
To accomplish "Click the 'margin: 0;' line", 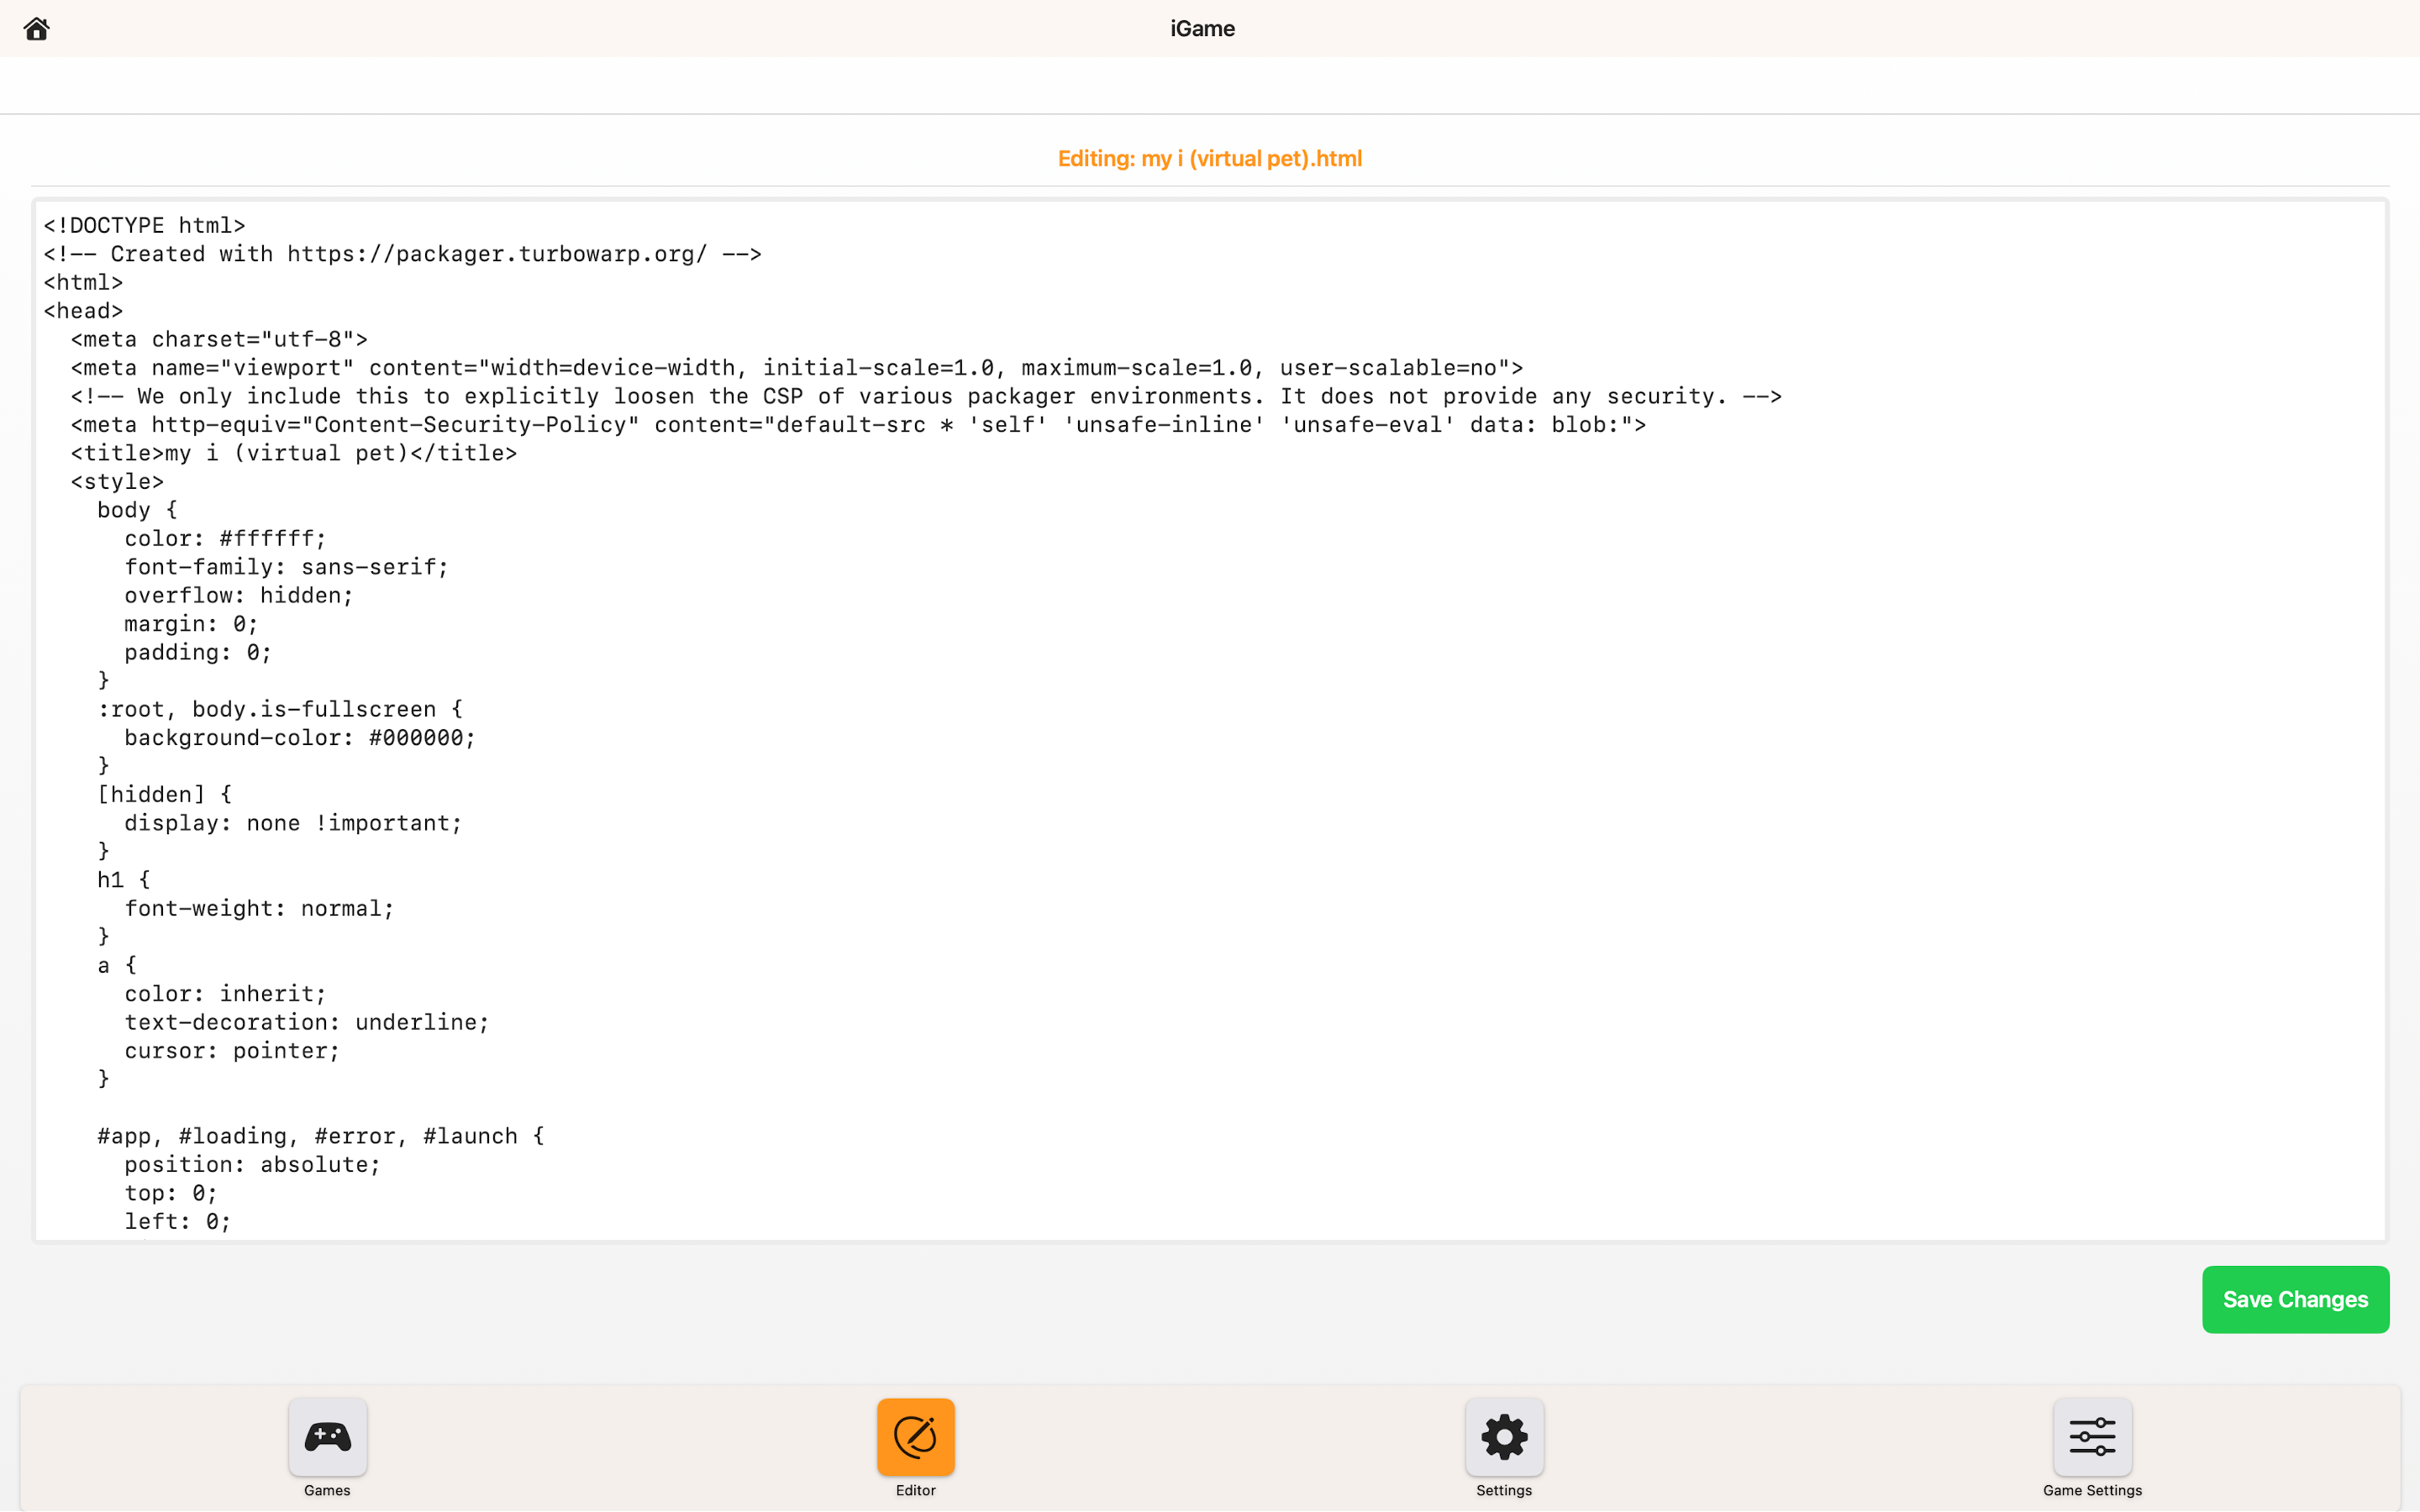I will 191,624.
